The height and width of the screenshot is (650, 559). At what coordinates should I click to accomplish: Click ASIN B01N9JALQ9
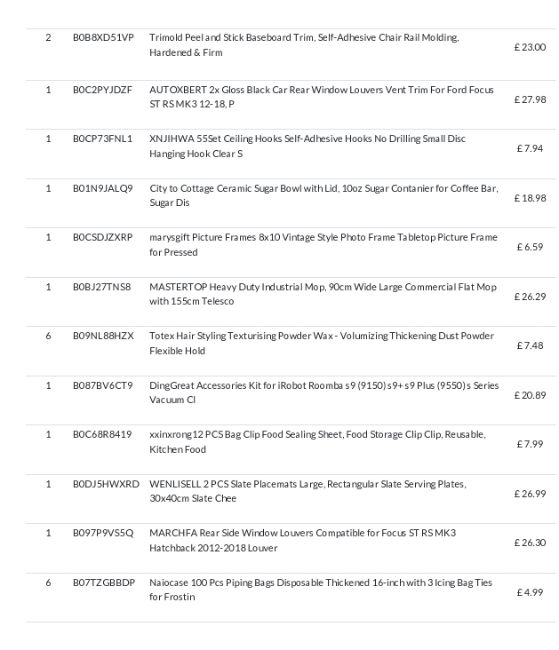pos(102,189)
